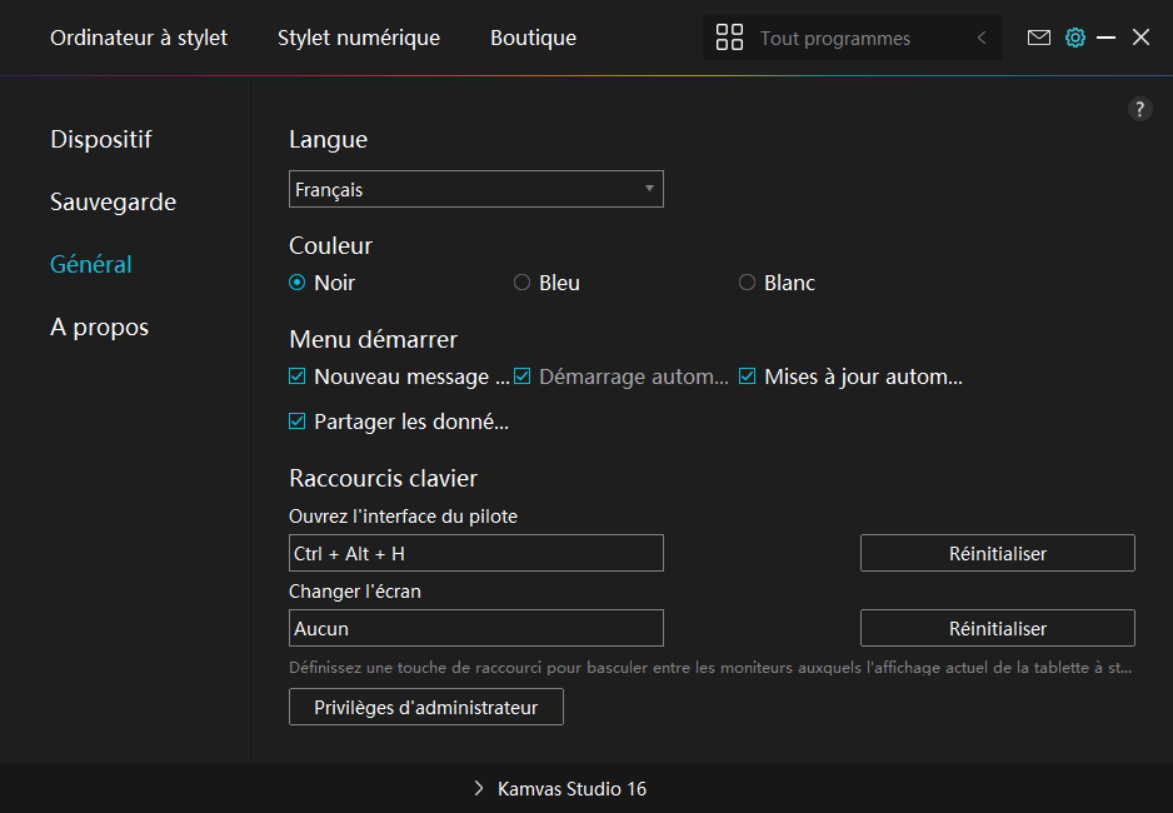Open the Sauvegarde section in sidebar

(x=113, y=202)
